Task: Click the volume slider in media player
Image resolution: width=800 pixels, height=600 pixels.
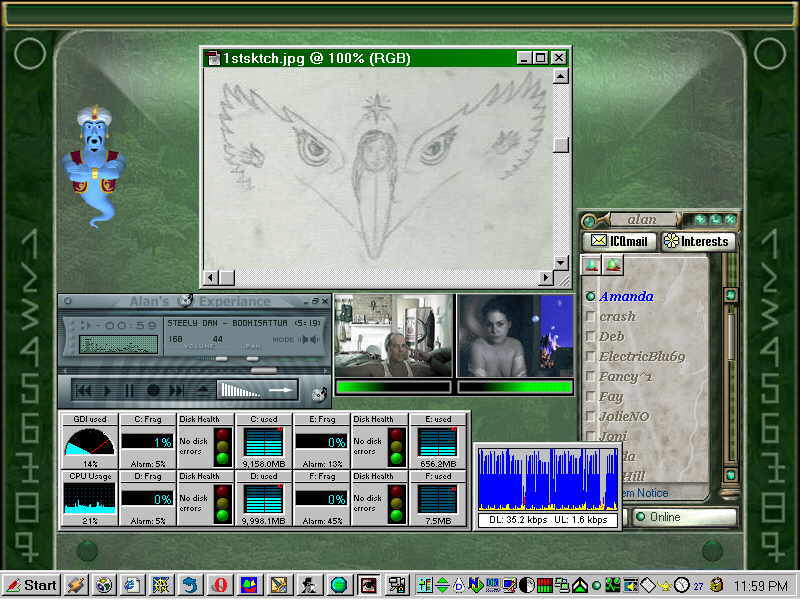Action: coord(223,358)
